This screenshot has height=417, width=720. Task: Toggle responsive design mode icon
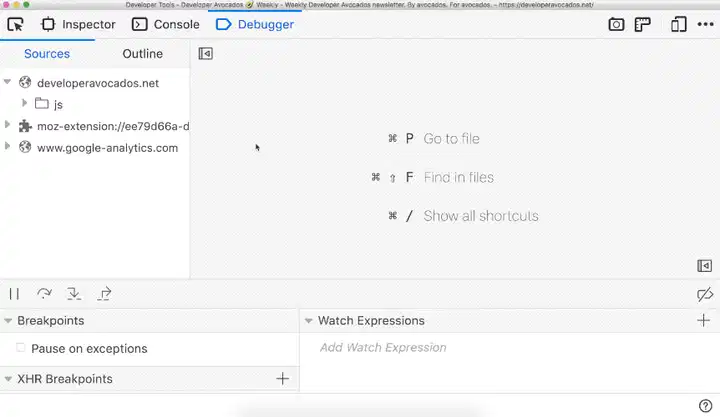pos(678,24)
